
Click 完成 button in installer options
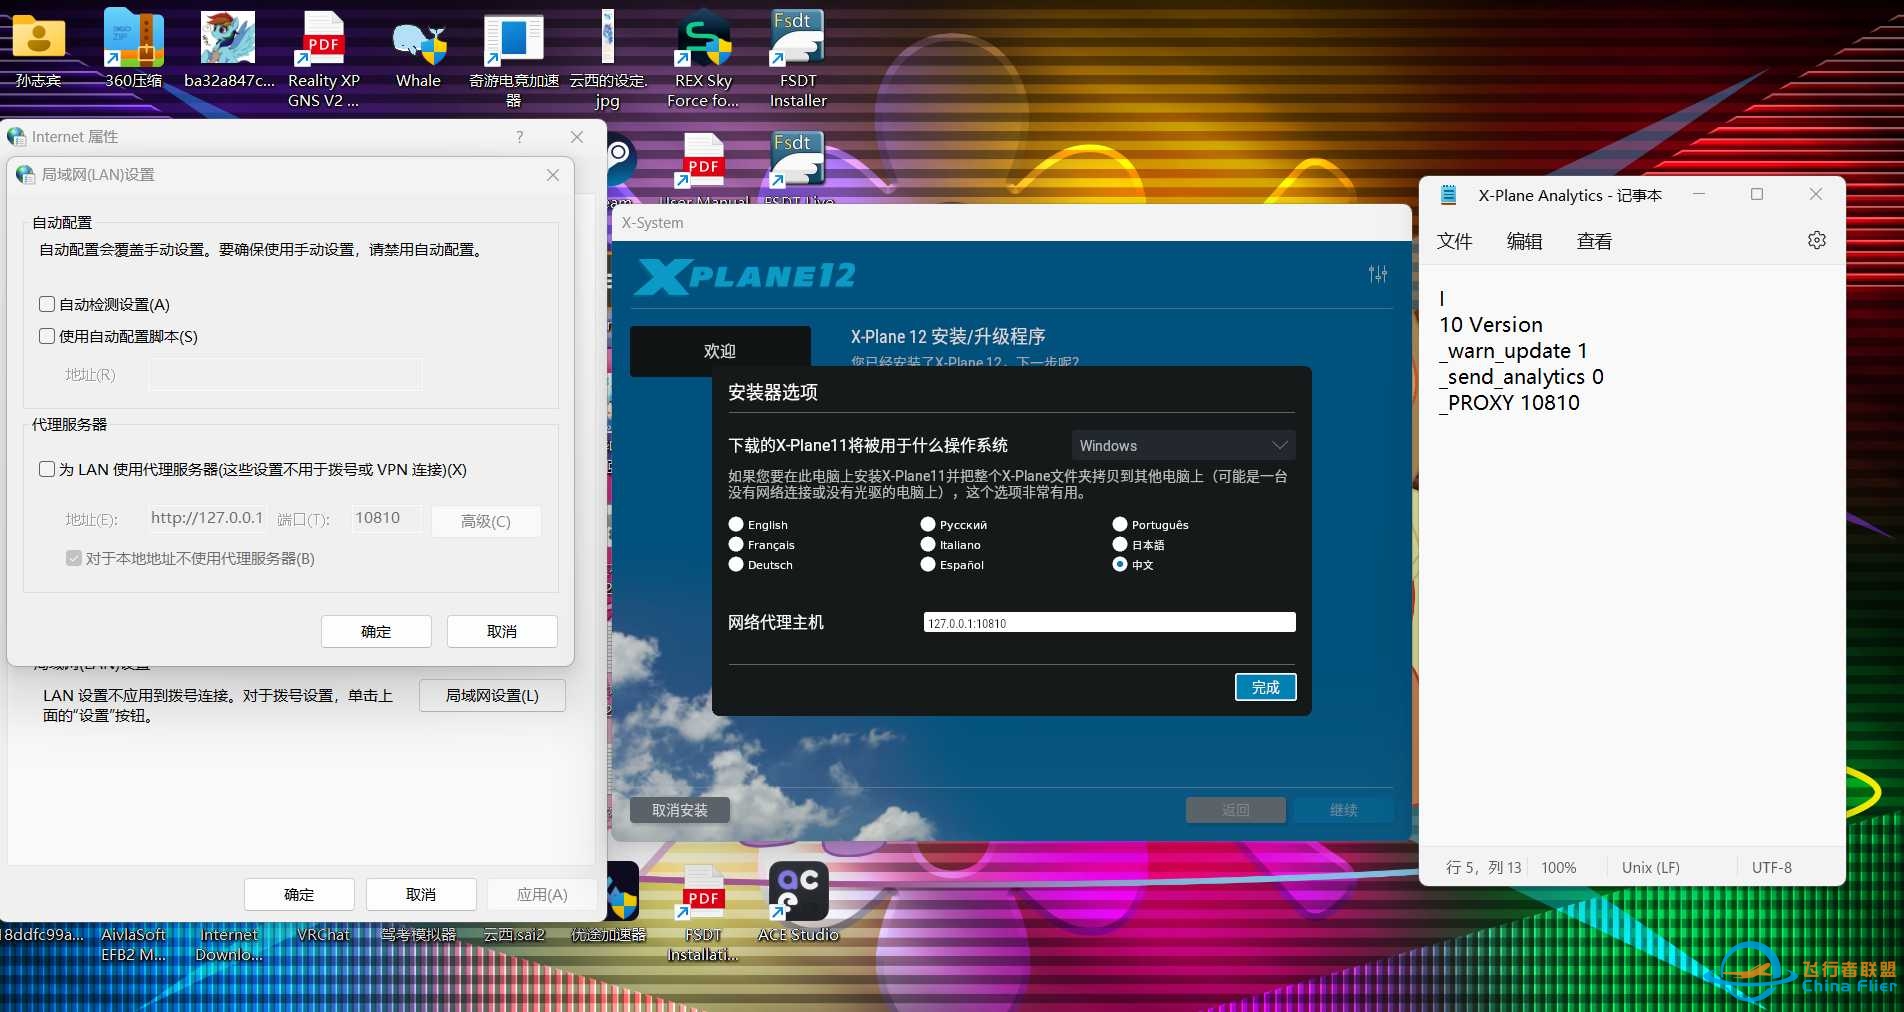pos(1265,687)
